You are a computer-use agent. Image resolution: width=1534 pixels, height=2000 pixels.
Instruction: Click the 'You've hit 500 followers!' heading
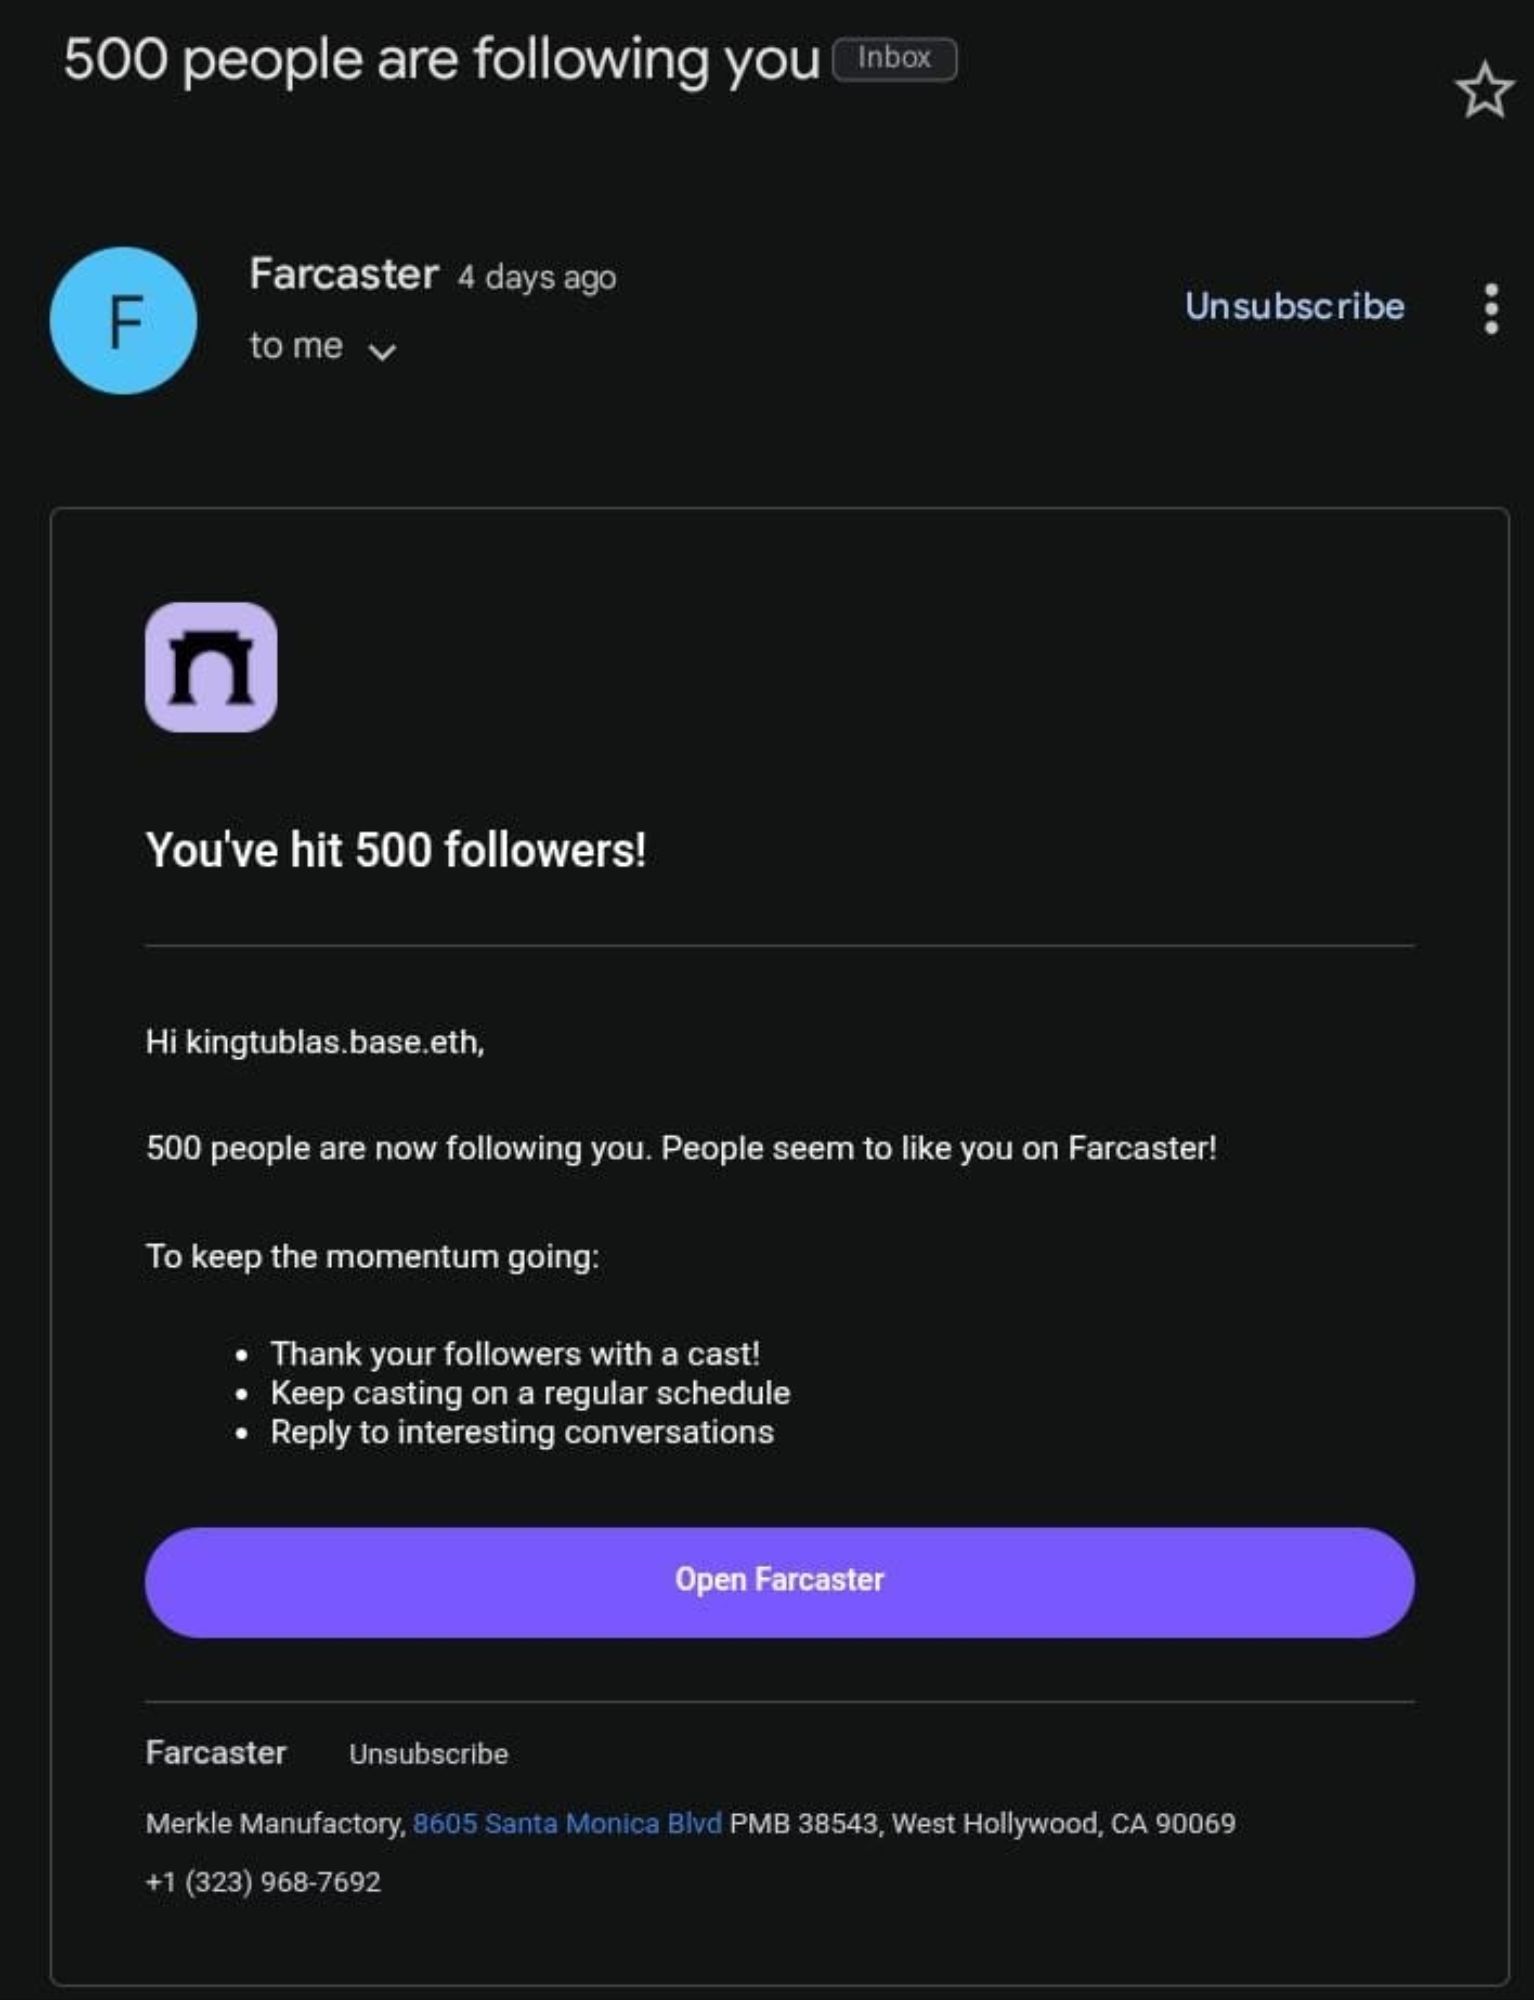(396, 850)
